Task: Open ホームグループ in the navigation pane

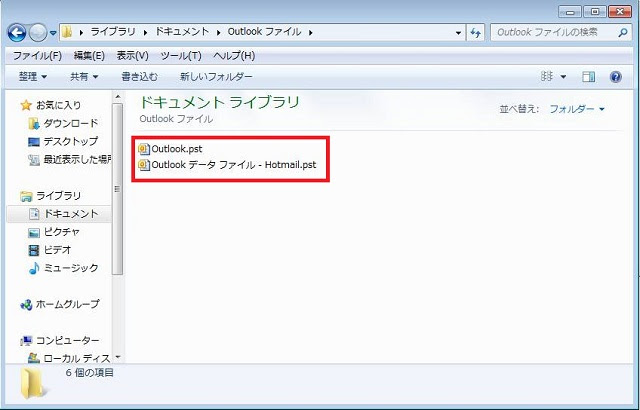Action: [x=68, y=304]
